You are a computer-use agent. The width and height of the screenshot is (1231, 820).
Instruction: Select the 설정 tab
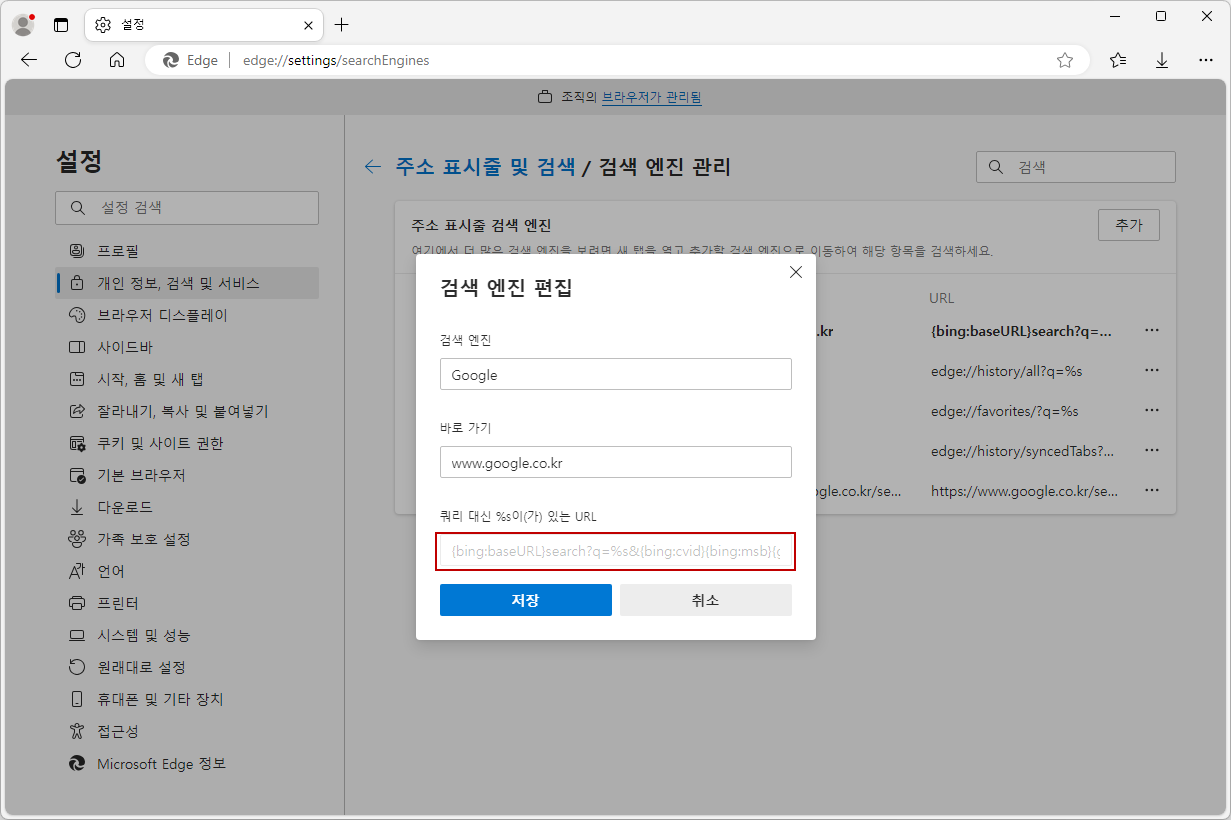coord(206,25)
